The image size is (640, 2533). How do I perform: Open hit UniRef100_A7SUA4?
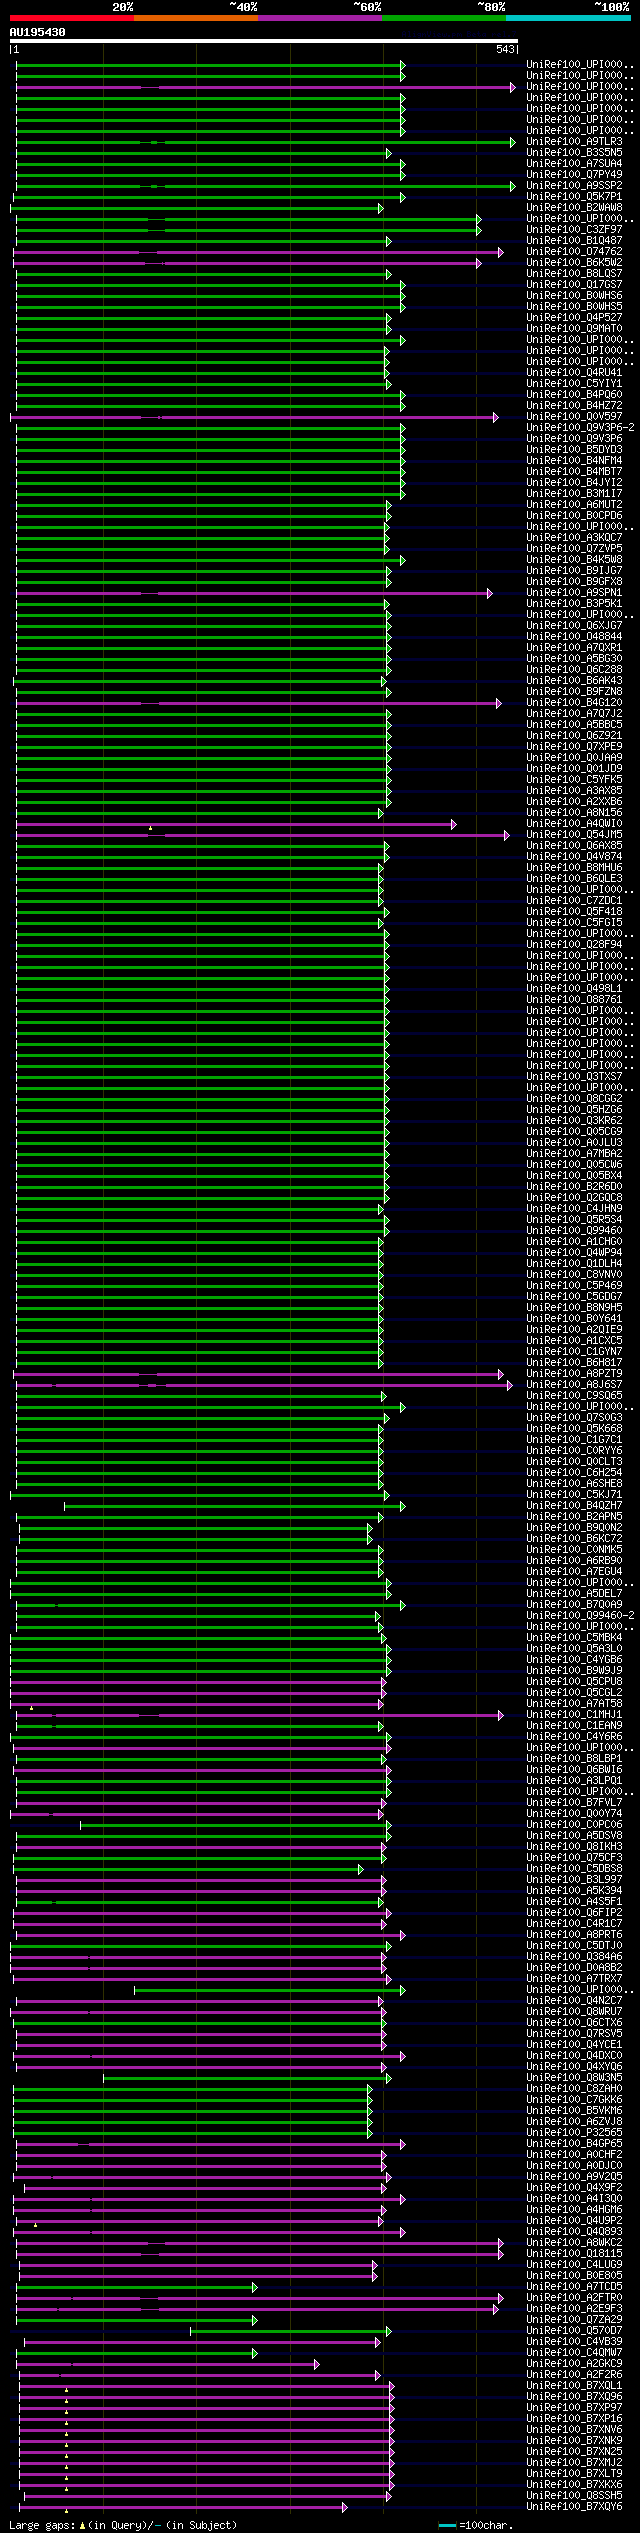click(x=574, y=164)
